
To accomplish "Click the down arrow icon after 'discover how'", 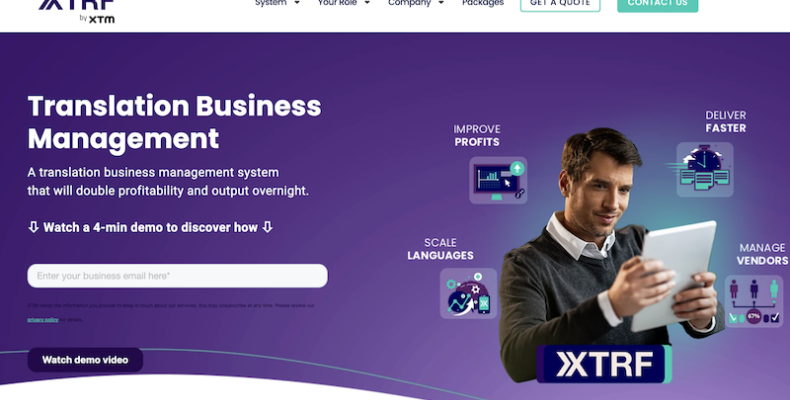I will [268, 227].
